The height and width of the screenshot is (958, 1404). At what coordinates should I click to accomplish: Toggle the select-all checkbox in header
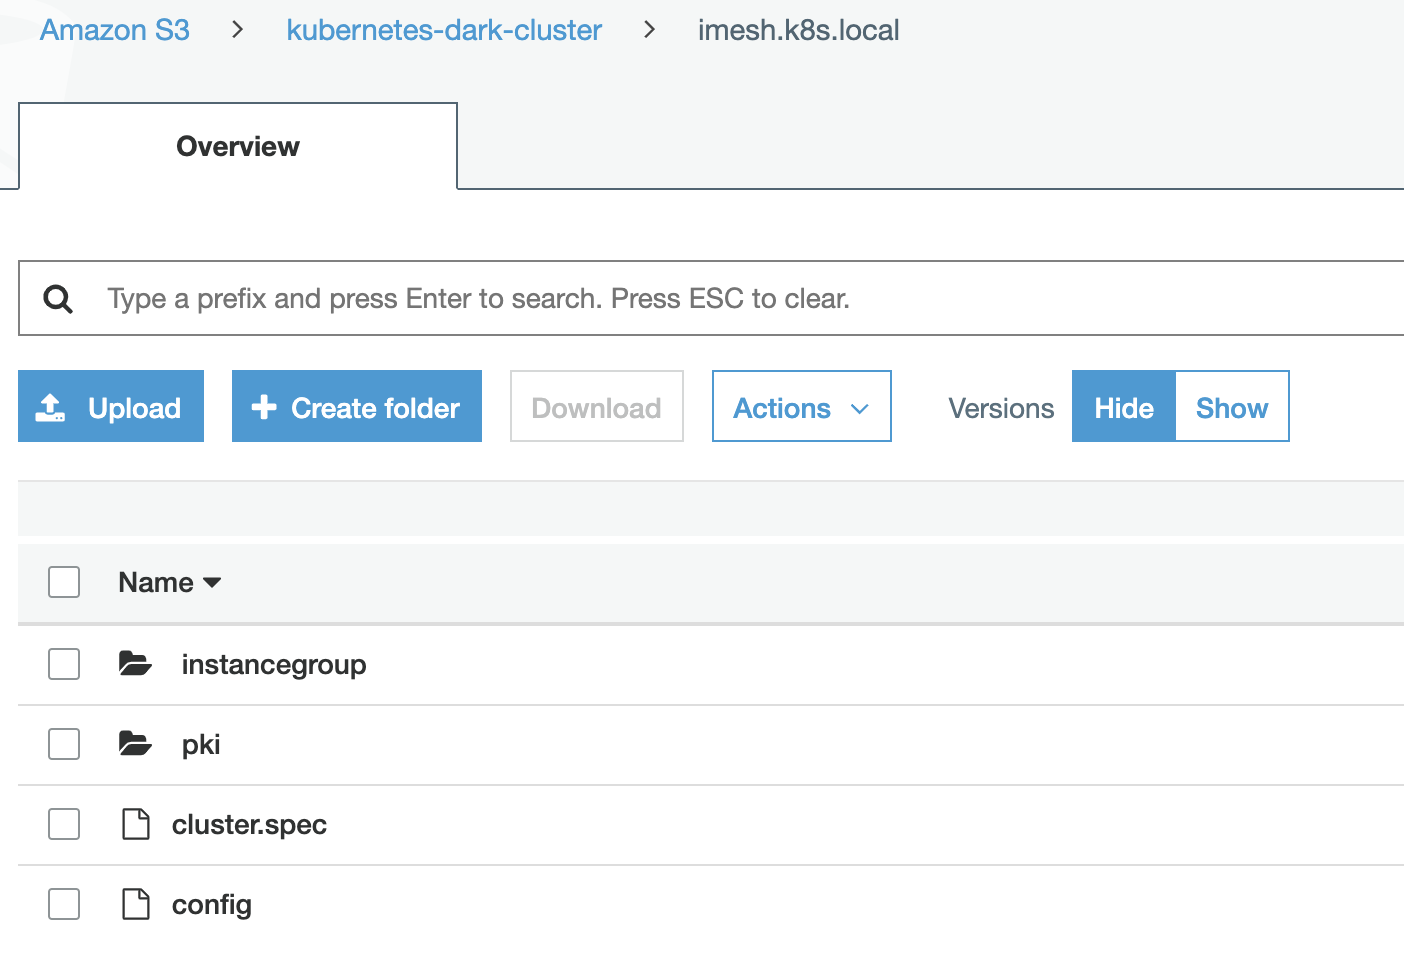(64, 582)
